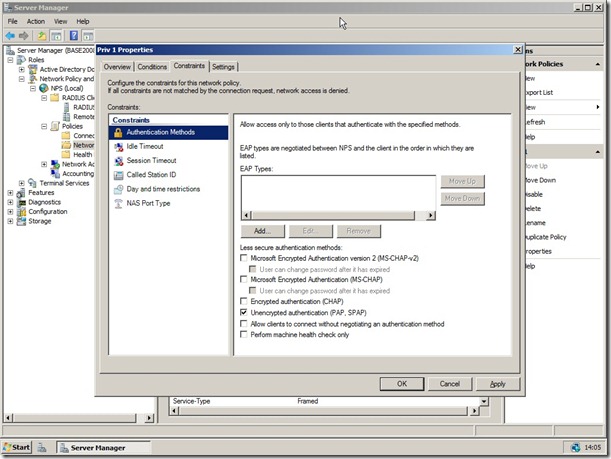Switch to the Overview tab
The width and height of the screenshot is (611, 459).
(x=117, y=67)
